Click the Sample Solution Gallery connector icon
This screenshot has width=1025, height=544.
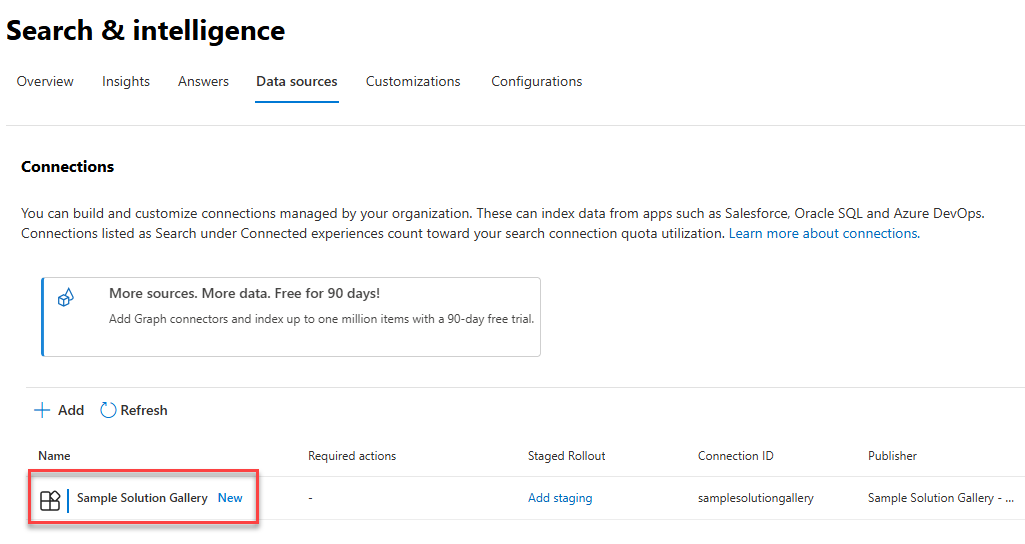pos(50,501)
